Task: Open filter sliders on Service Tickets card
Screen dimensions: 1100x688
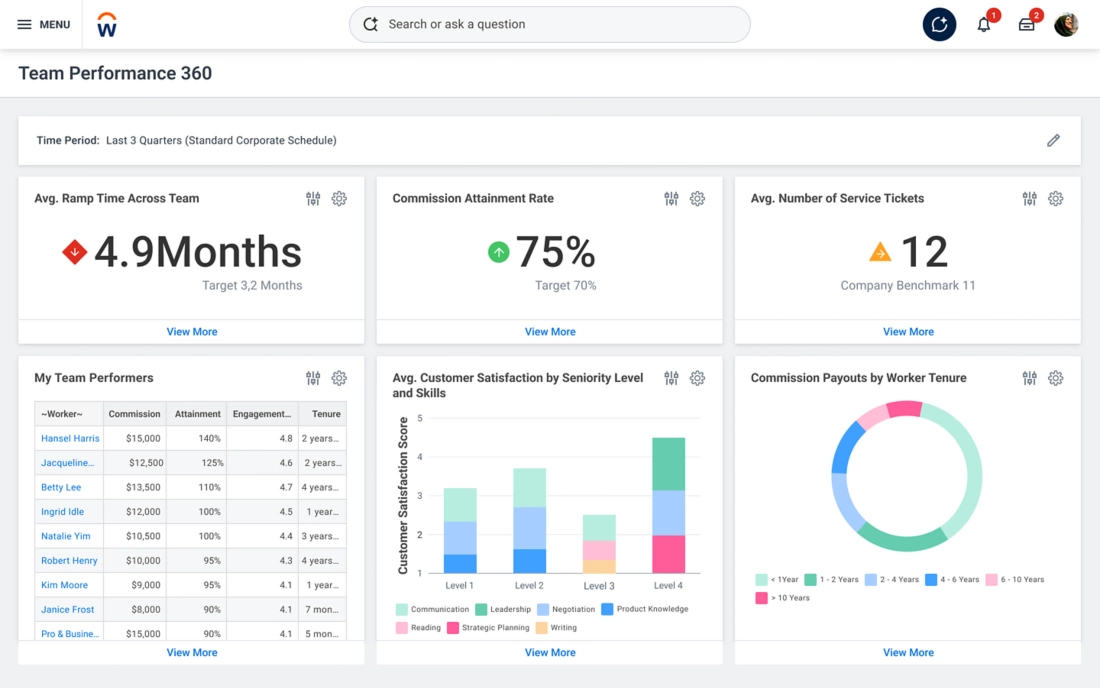Action: click(1029, 198)
